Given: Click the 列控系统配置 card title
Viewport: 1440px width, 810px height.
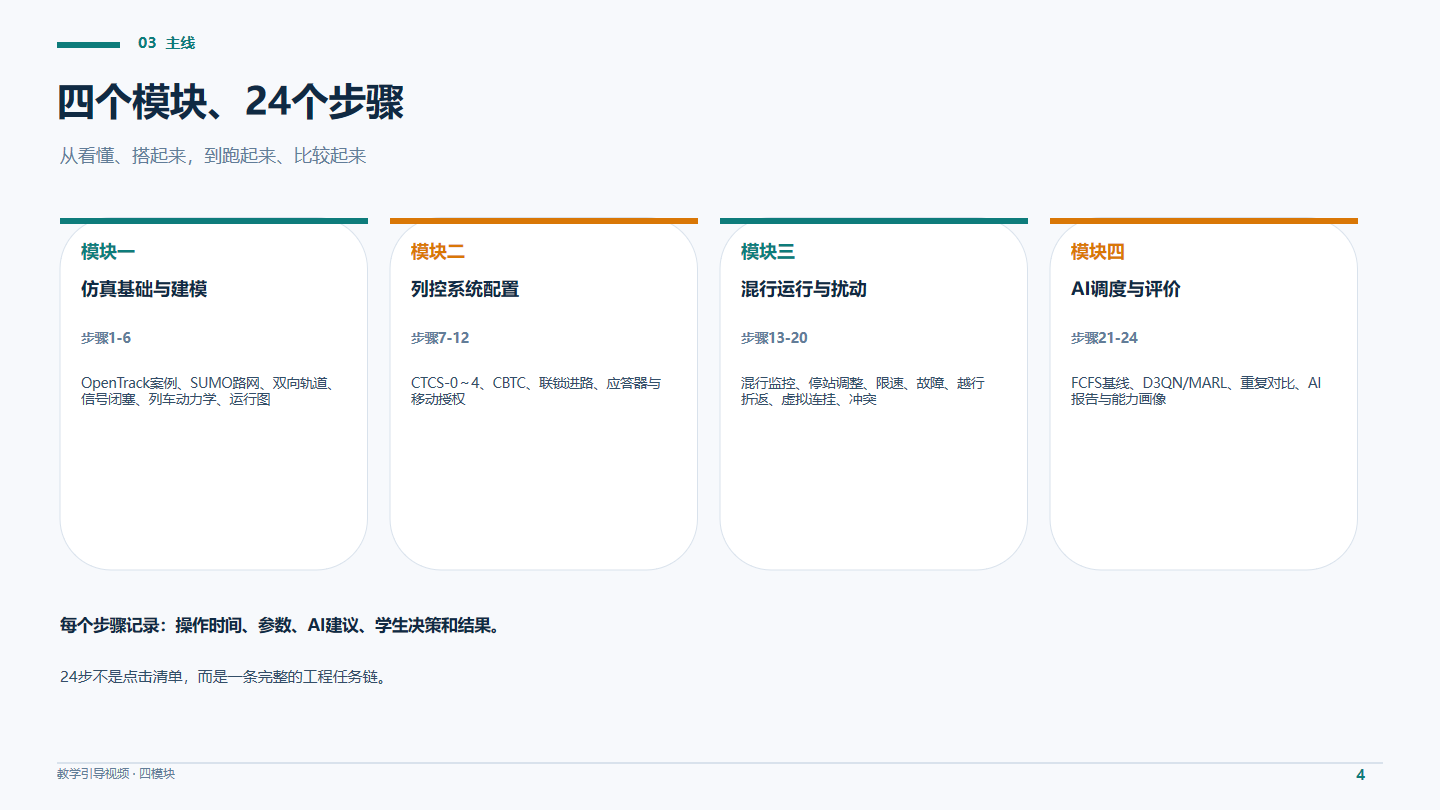Looking at the screenshot, I should [x=465, y=289].
